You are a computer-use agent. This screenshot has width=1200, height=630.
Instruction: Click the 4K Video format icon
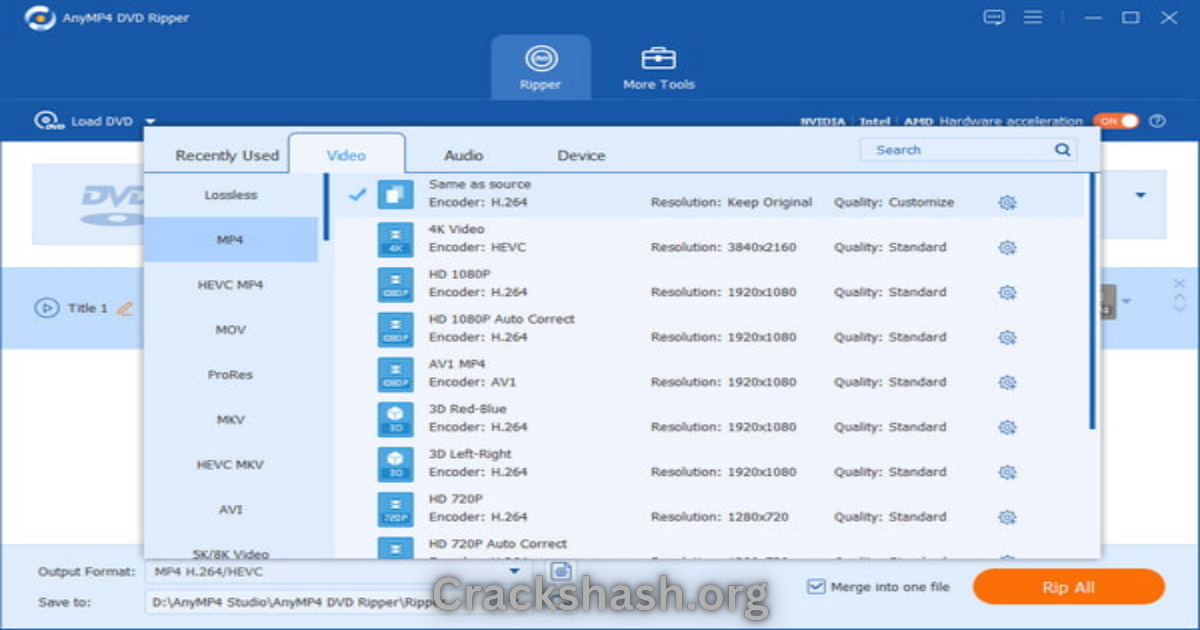(x=395, y=239)
